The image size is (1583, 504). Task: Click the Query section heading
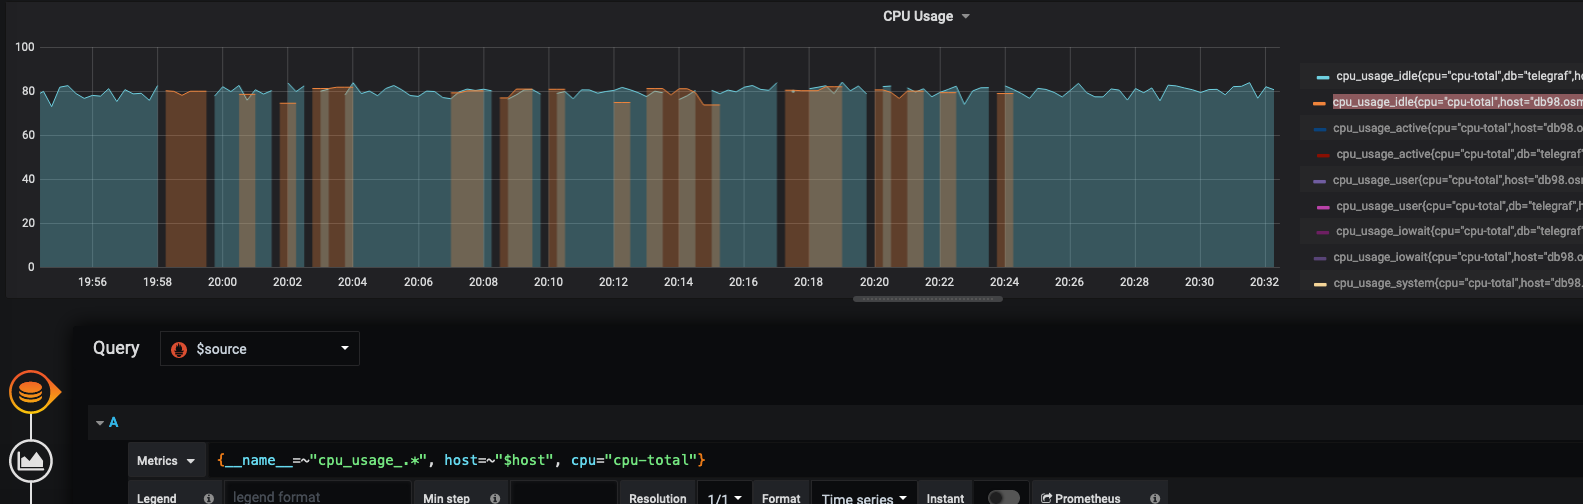pyautogui.click(x=116, y=348)
